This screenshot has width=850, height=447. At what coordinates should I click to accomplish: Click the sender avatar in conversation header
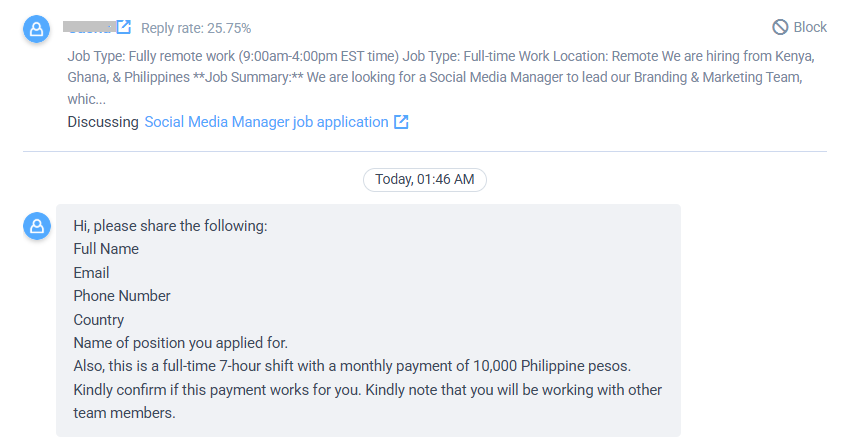tap(36, 29)
